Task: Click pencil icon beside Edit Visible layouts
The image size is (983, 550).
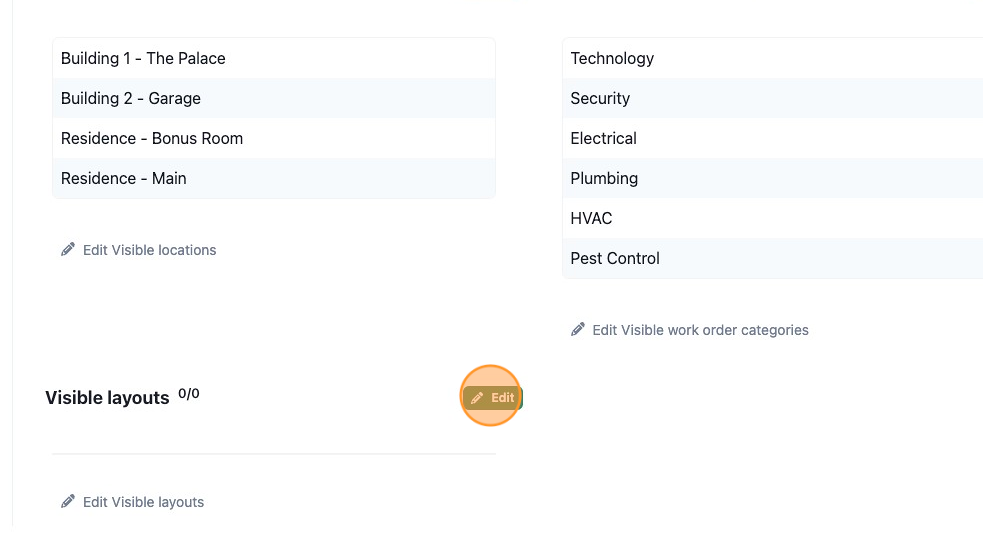Action: click(68, 502)
